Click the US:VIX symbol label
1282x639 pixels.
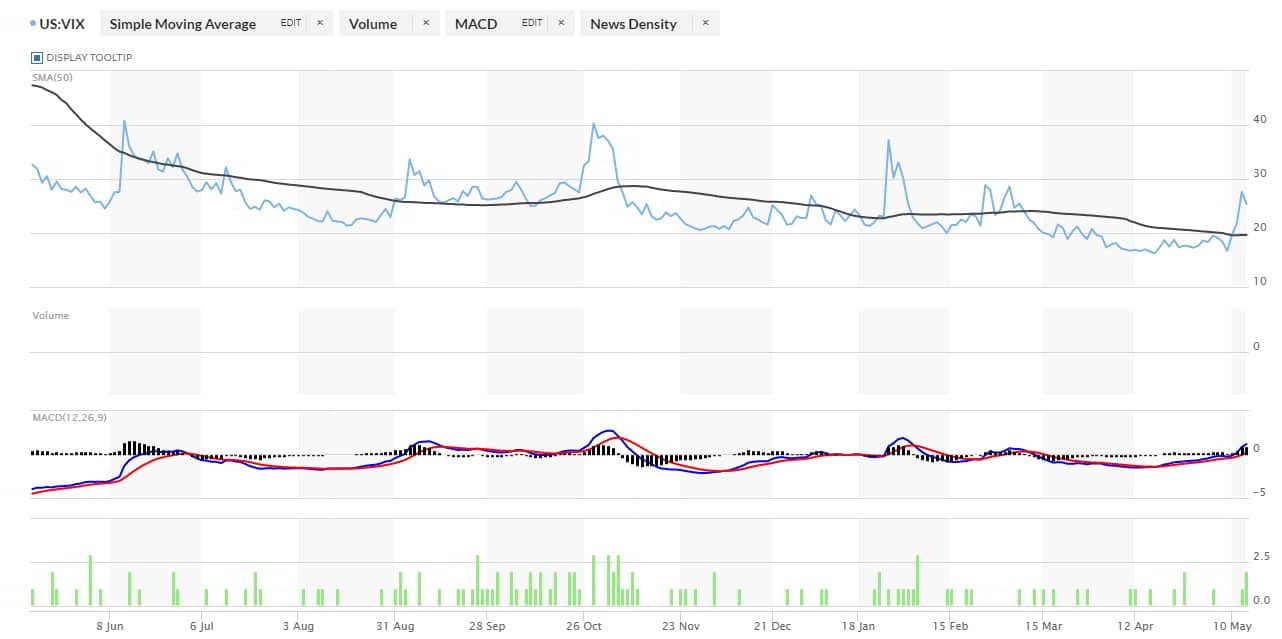click(62, 24)
